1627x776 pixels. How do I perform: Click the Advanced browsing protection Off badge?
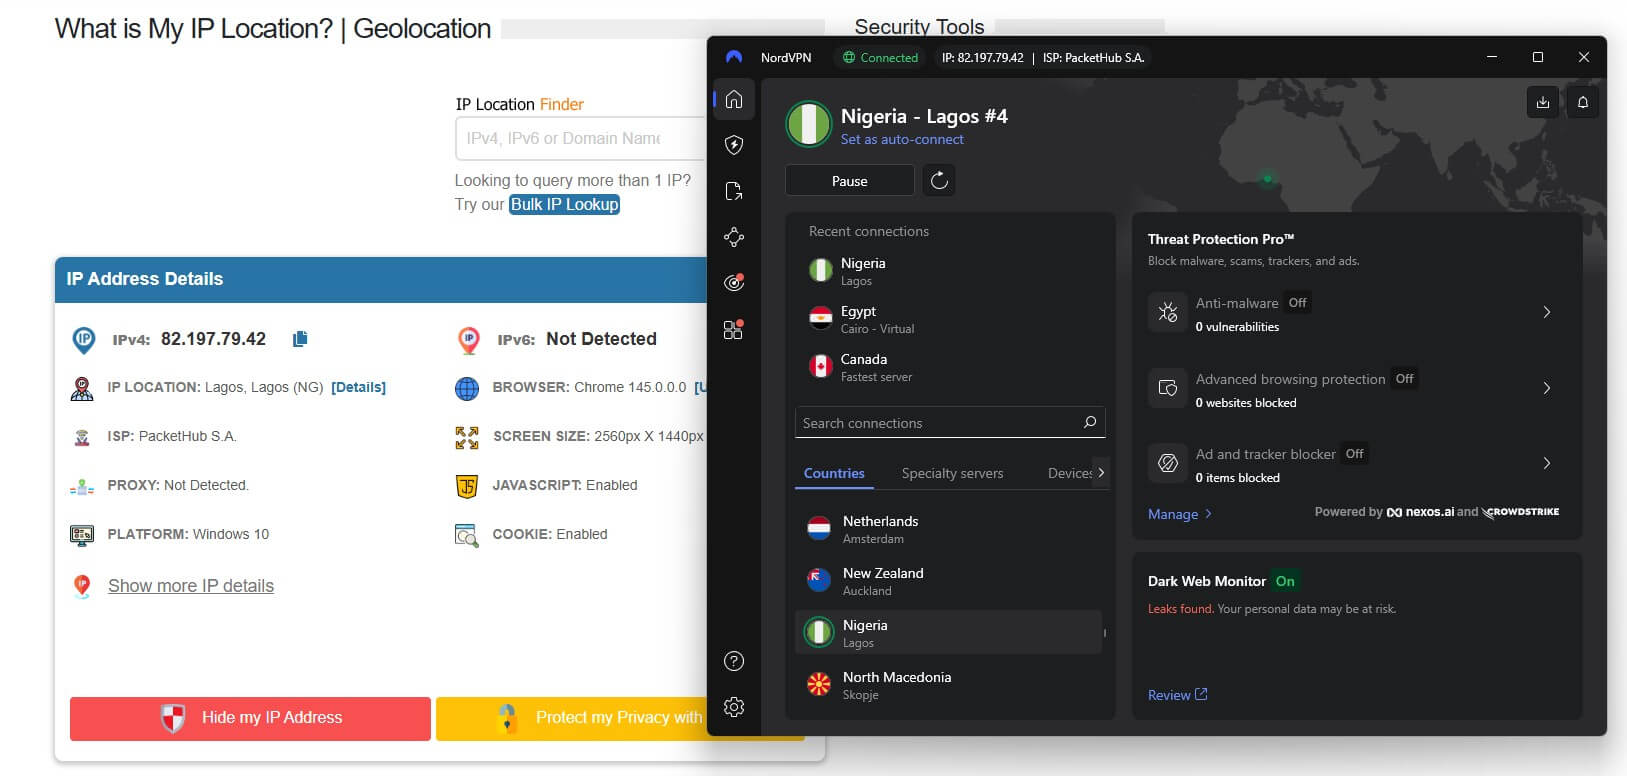(x=1404, y=378)
